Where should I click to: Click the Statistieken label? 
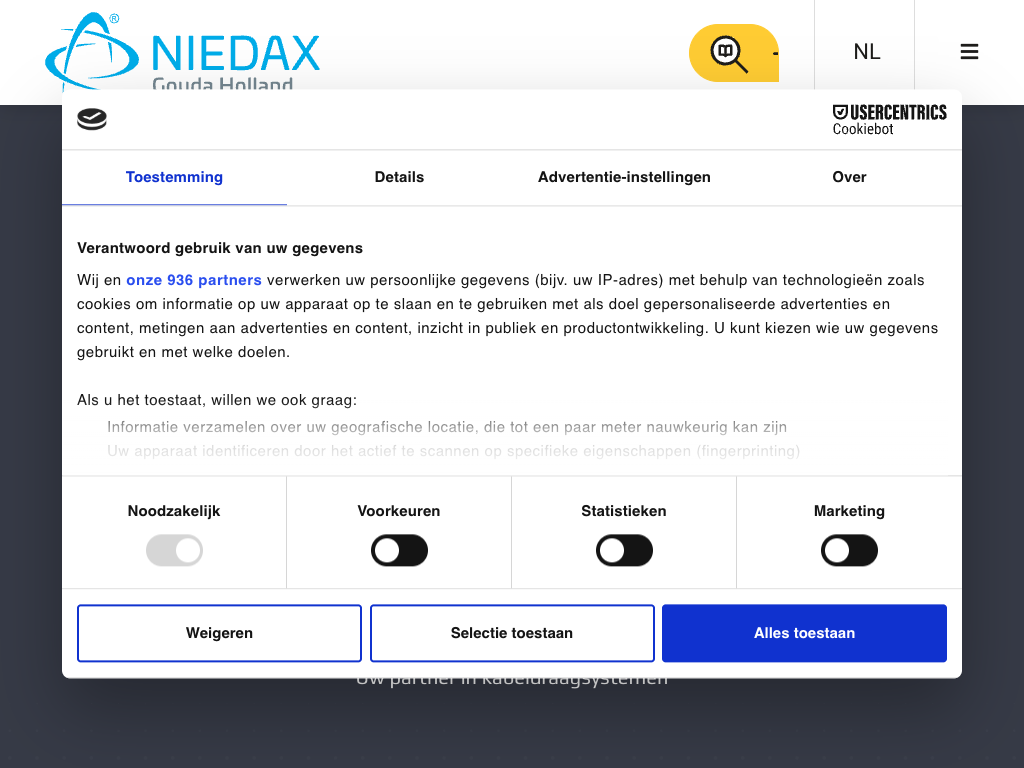pos(624,511)
